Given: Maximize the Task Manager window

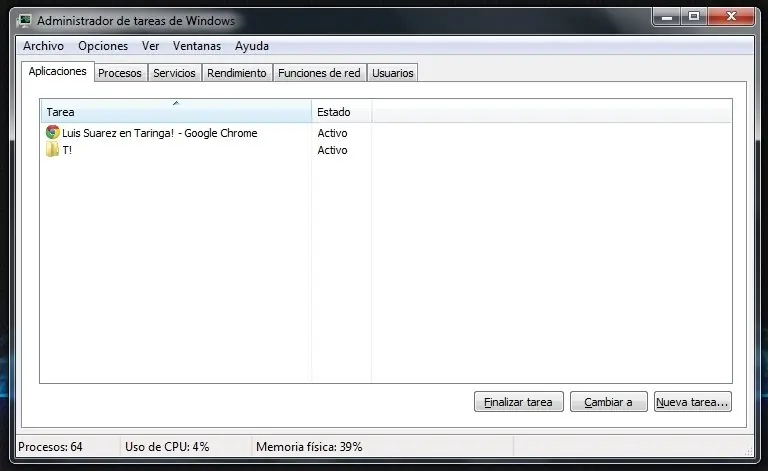Looking at the screenshot, I should [x=694, y=17].
